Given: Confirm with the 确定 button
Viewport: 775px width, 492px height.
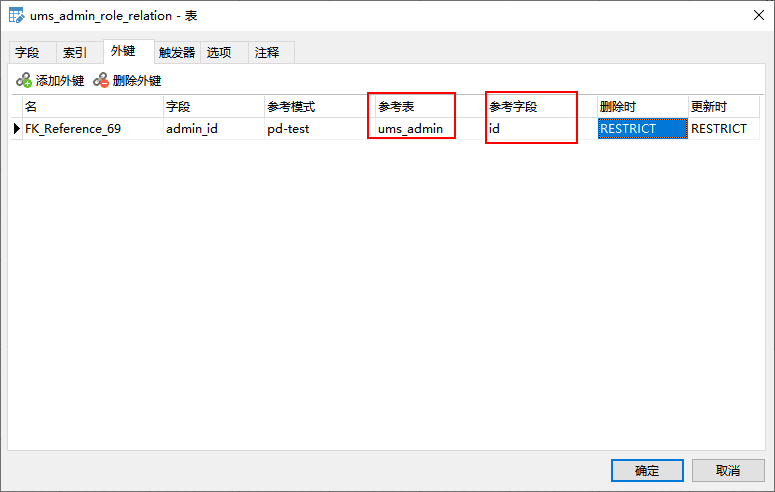Looking at the screenshot, I should point(647,470).
